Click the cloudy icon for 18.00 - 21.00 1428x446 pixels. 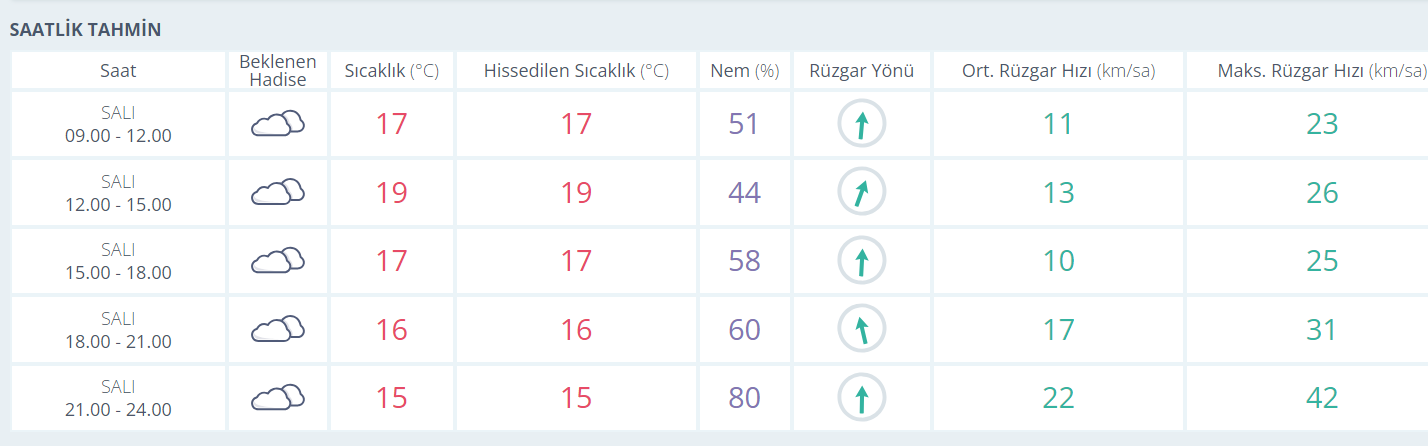tap(277, 329)
